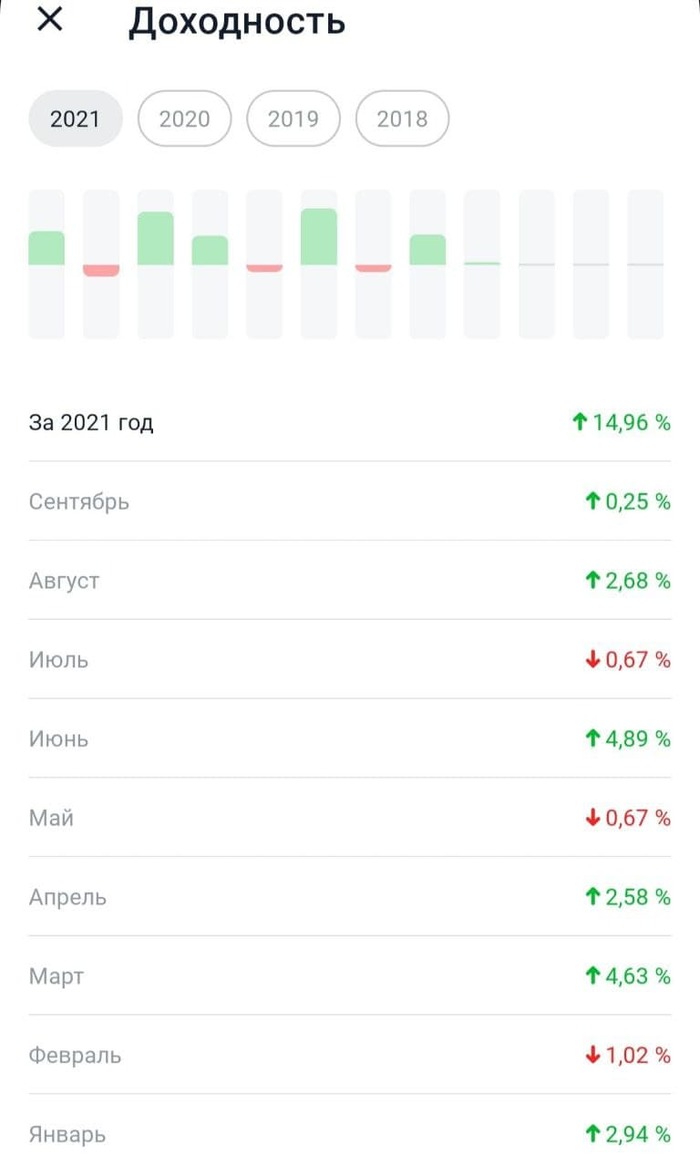Select the tall green March bar

tap(155, 239)
